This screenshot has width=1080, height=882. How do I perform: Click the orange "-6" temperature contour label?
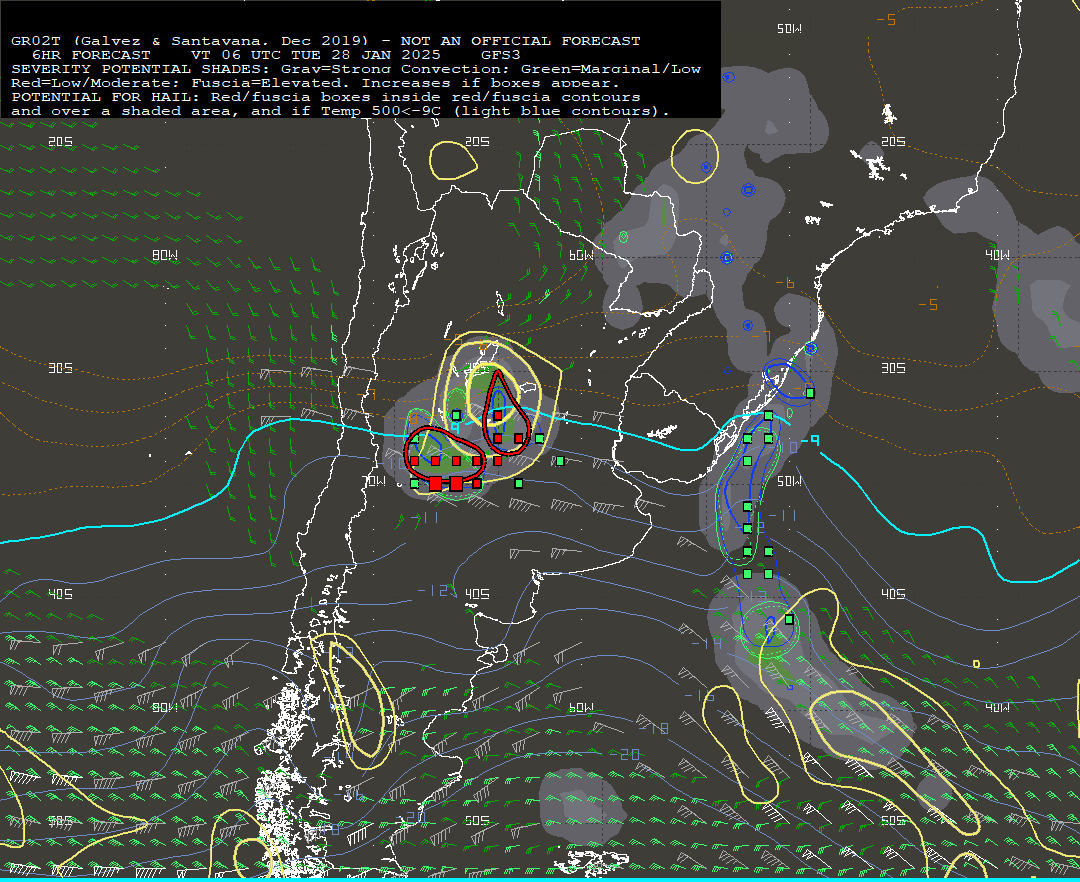[785, 283]
